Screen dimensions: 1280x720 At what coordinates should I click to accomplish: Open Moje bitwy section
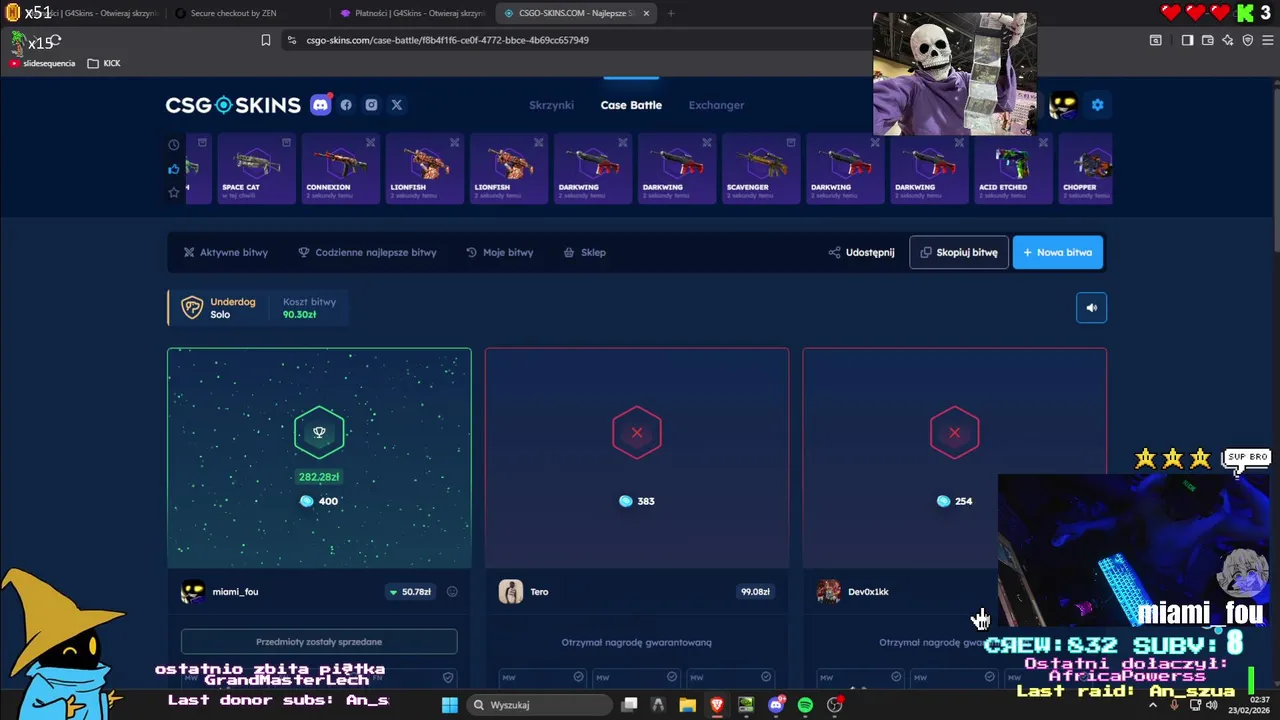tap(500, 252)
